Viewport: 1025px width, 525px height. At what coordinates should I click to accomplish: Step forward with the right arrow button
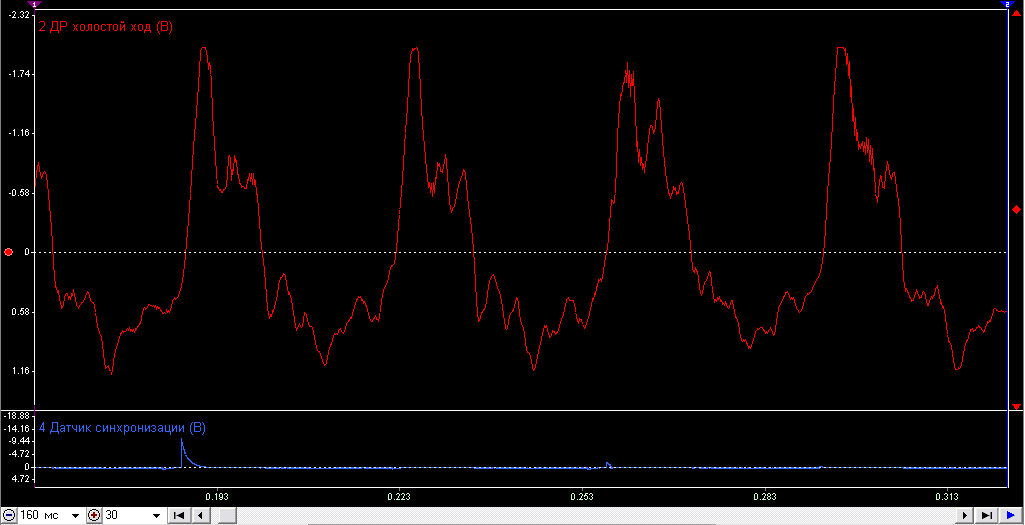[x=964, y=516]
